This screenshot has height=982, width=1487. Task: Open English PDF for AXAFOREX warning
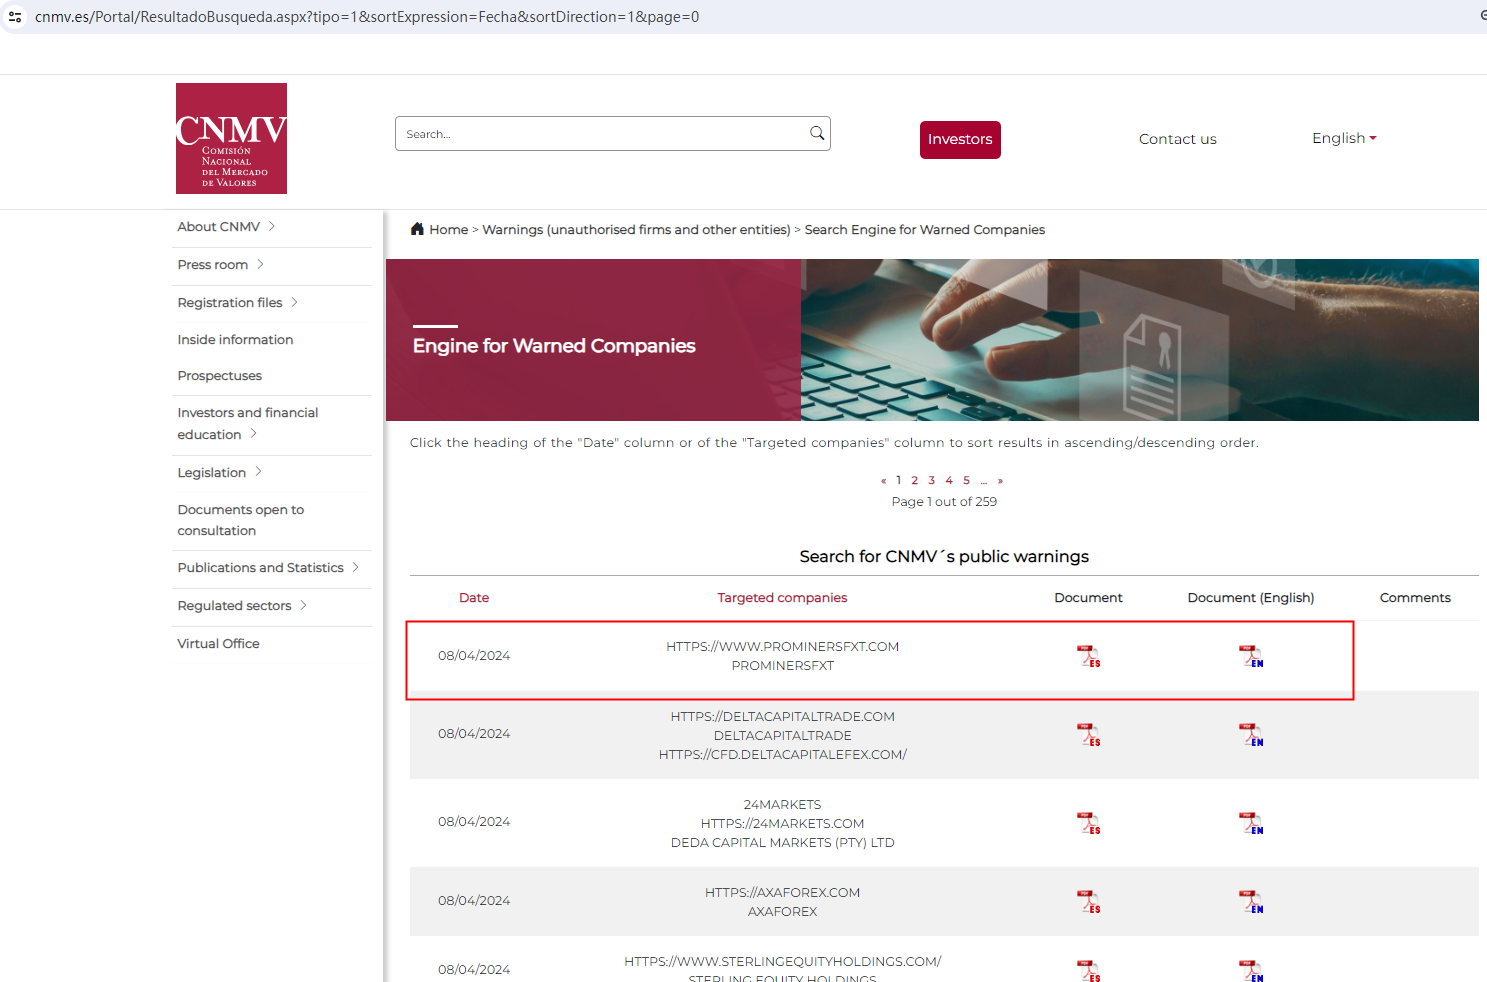click(1250, 901)
